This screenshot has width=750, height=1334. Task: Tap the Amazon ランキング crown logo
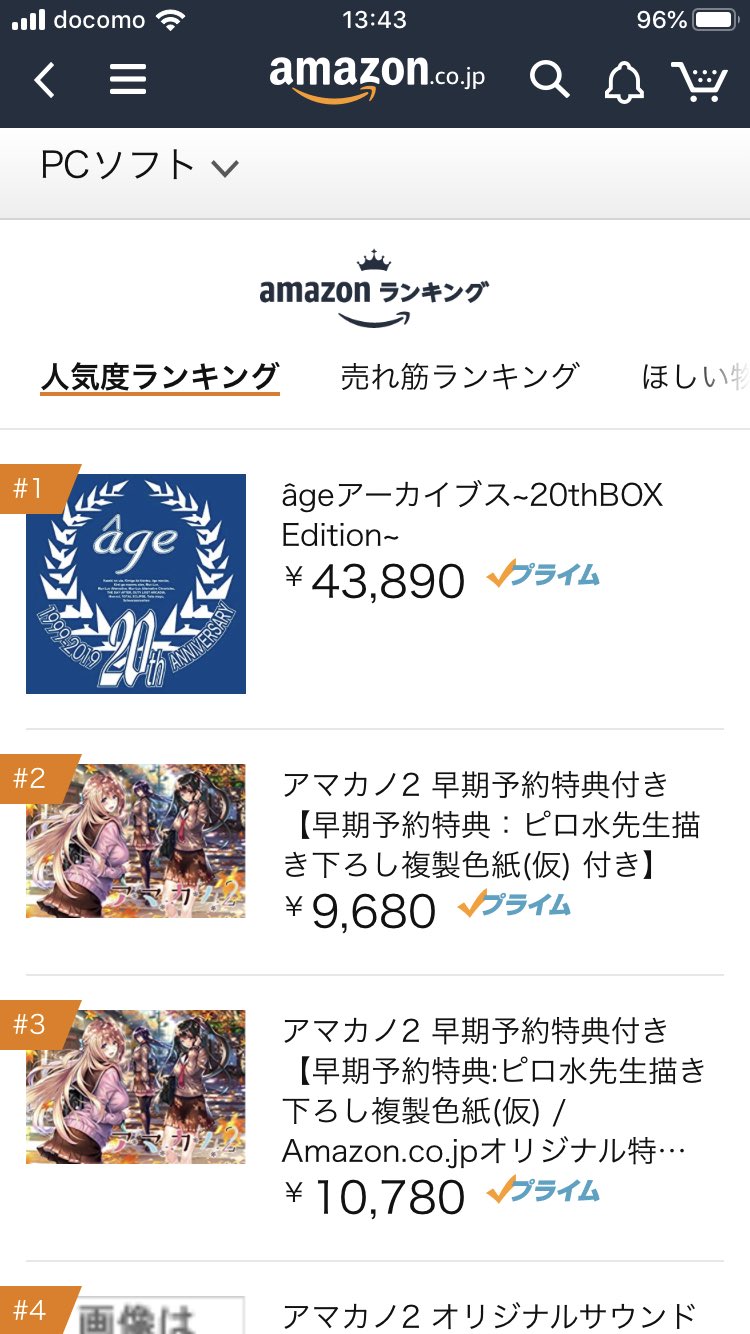[x=374, y=289]
